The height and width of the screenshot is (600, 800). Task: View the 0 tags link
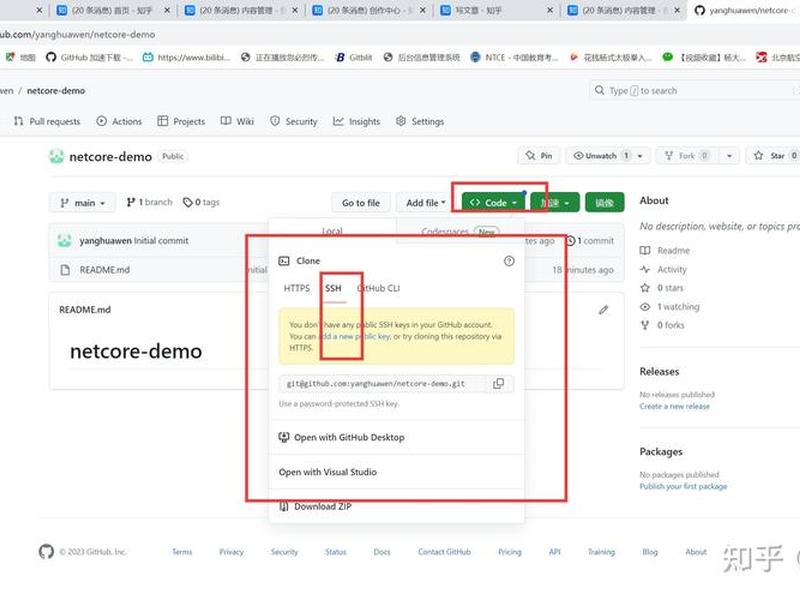(x=201, y=202)
